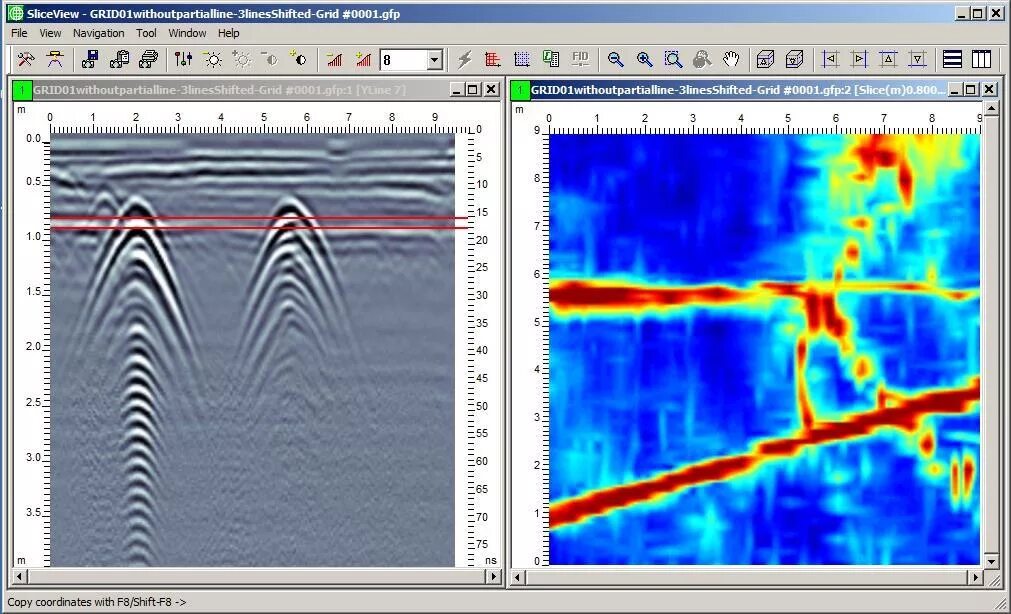The height and width of the screenshot is (614, 1011).
Task: Click right scroll arrow of slice window
Action: [977, 577]
